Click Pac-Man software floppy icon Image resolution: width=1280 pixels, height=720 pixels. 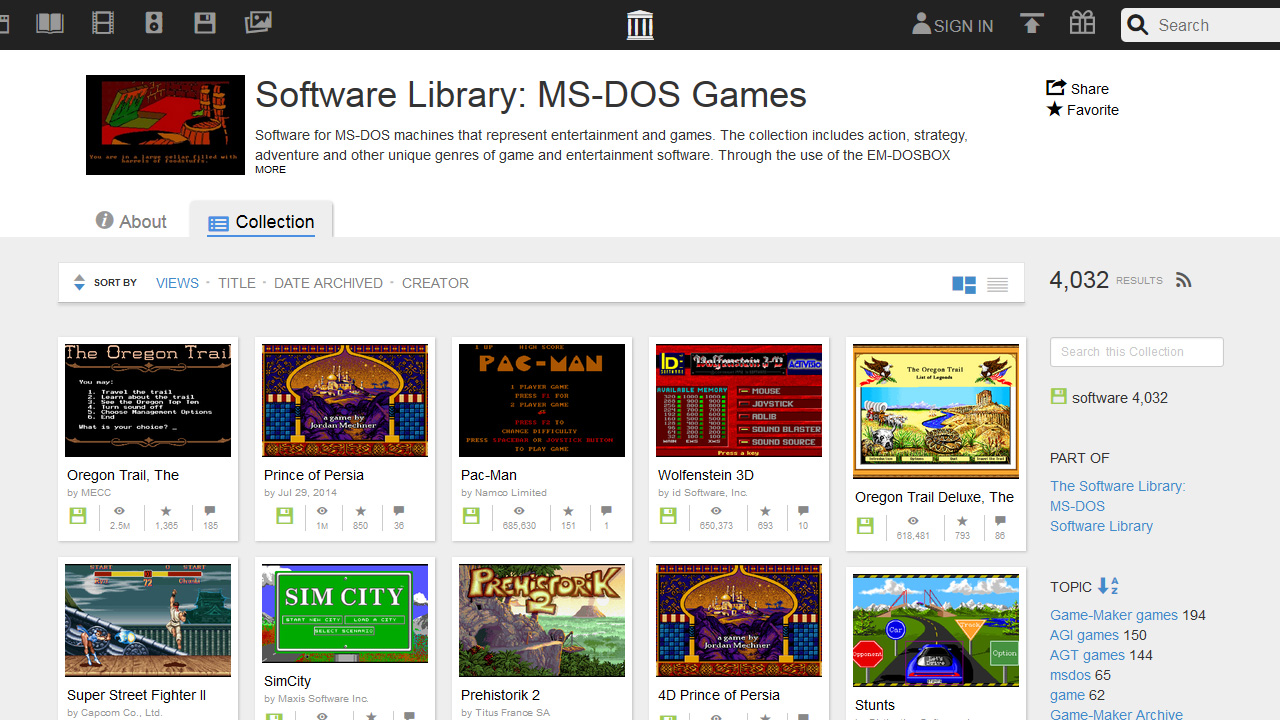click(x=472, y=516)
